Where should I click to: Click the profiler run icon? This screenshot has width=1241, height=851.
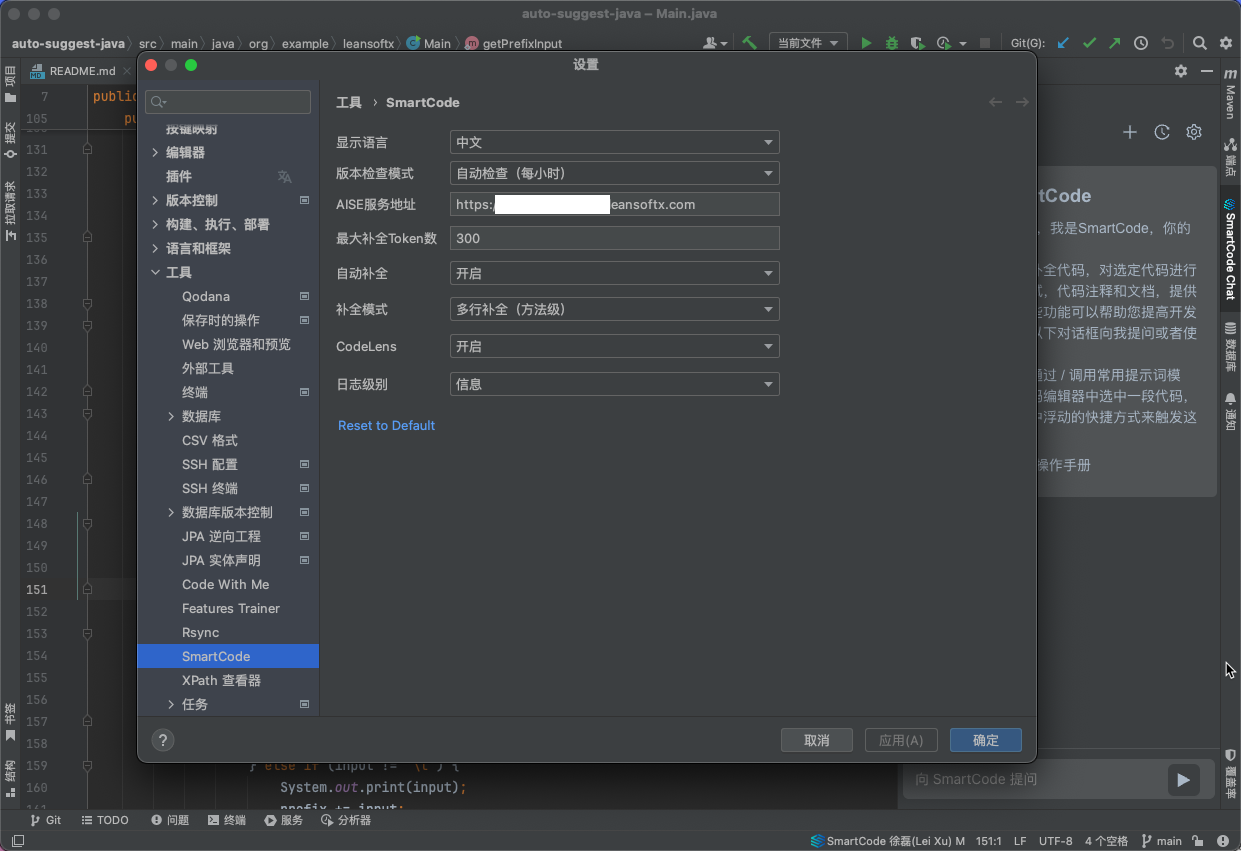tap(943, 43)
